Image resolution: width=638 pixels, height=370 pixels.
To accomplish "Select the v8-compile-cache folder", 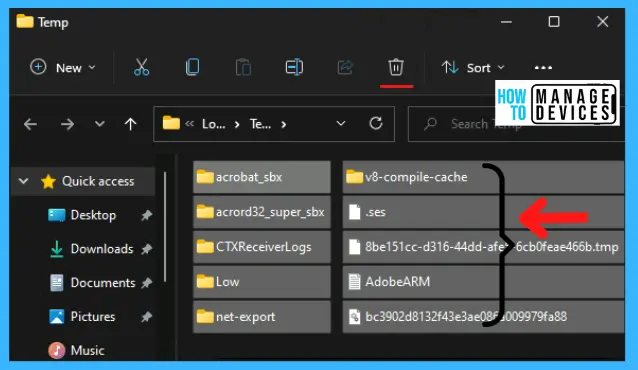I will [x=483, y=177].
